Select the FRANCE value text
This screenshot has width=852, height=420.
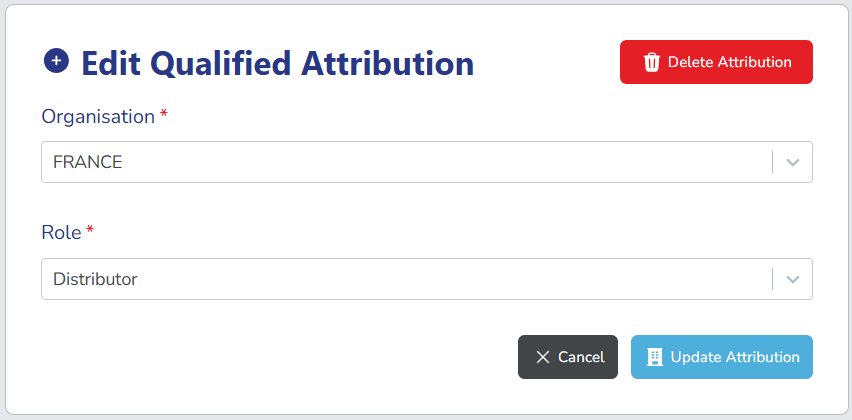point(88,162)
